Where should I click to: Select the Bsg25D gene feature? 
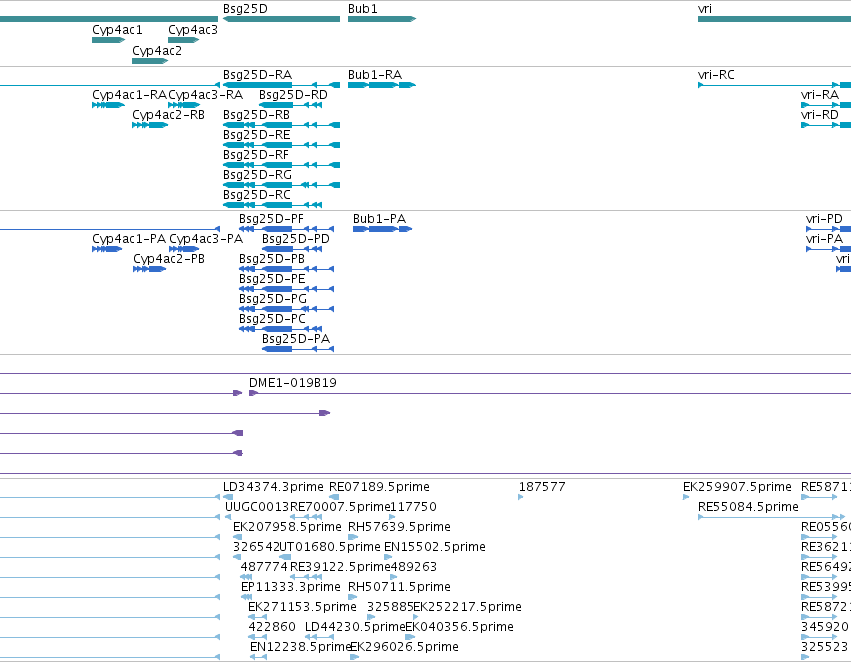click(281, 19)
